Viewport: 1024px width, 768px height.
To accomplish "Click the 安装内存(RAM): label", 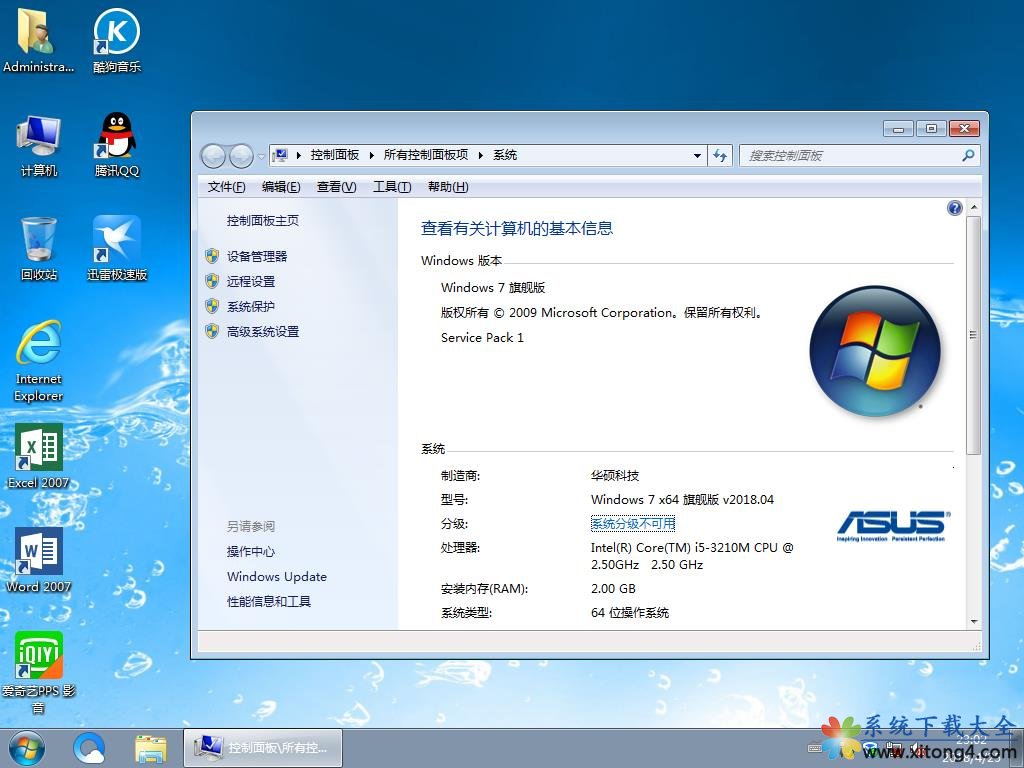I will tap(484, 588).
